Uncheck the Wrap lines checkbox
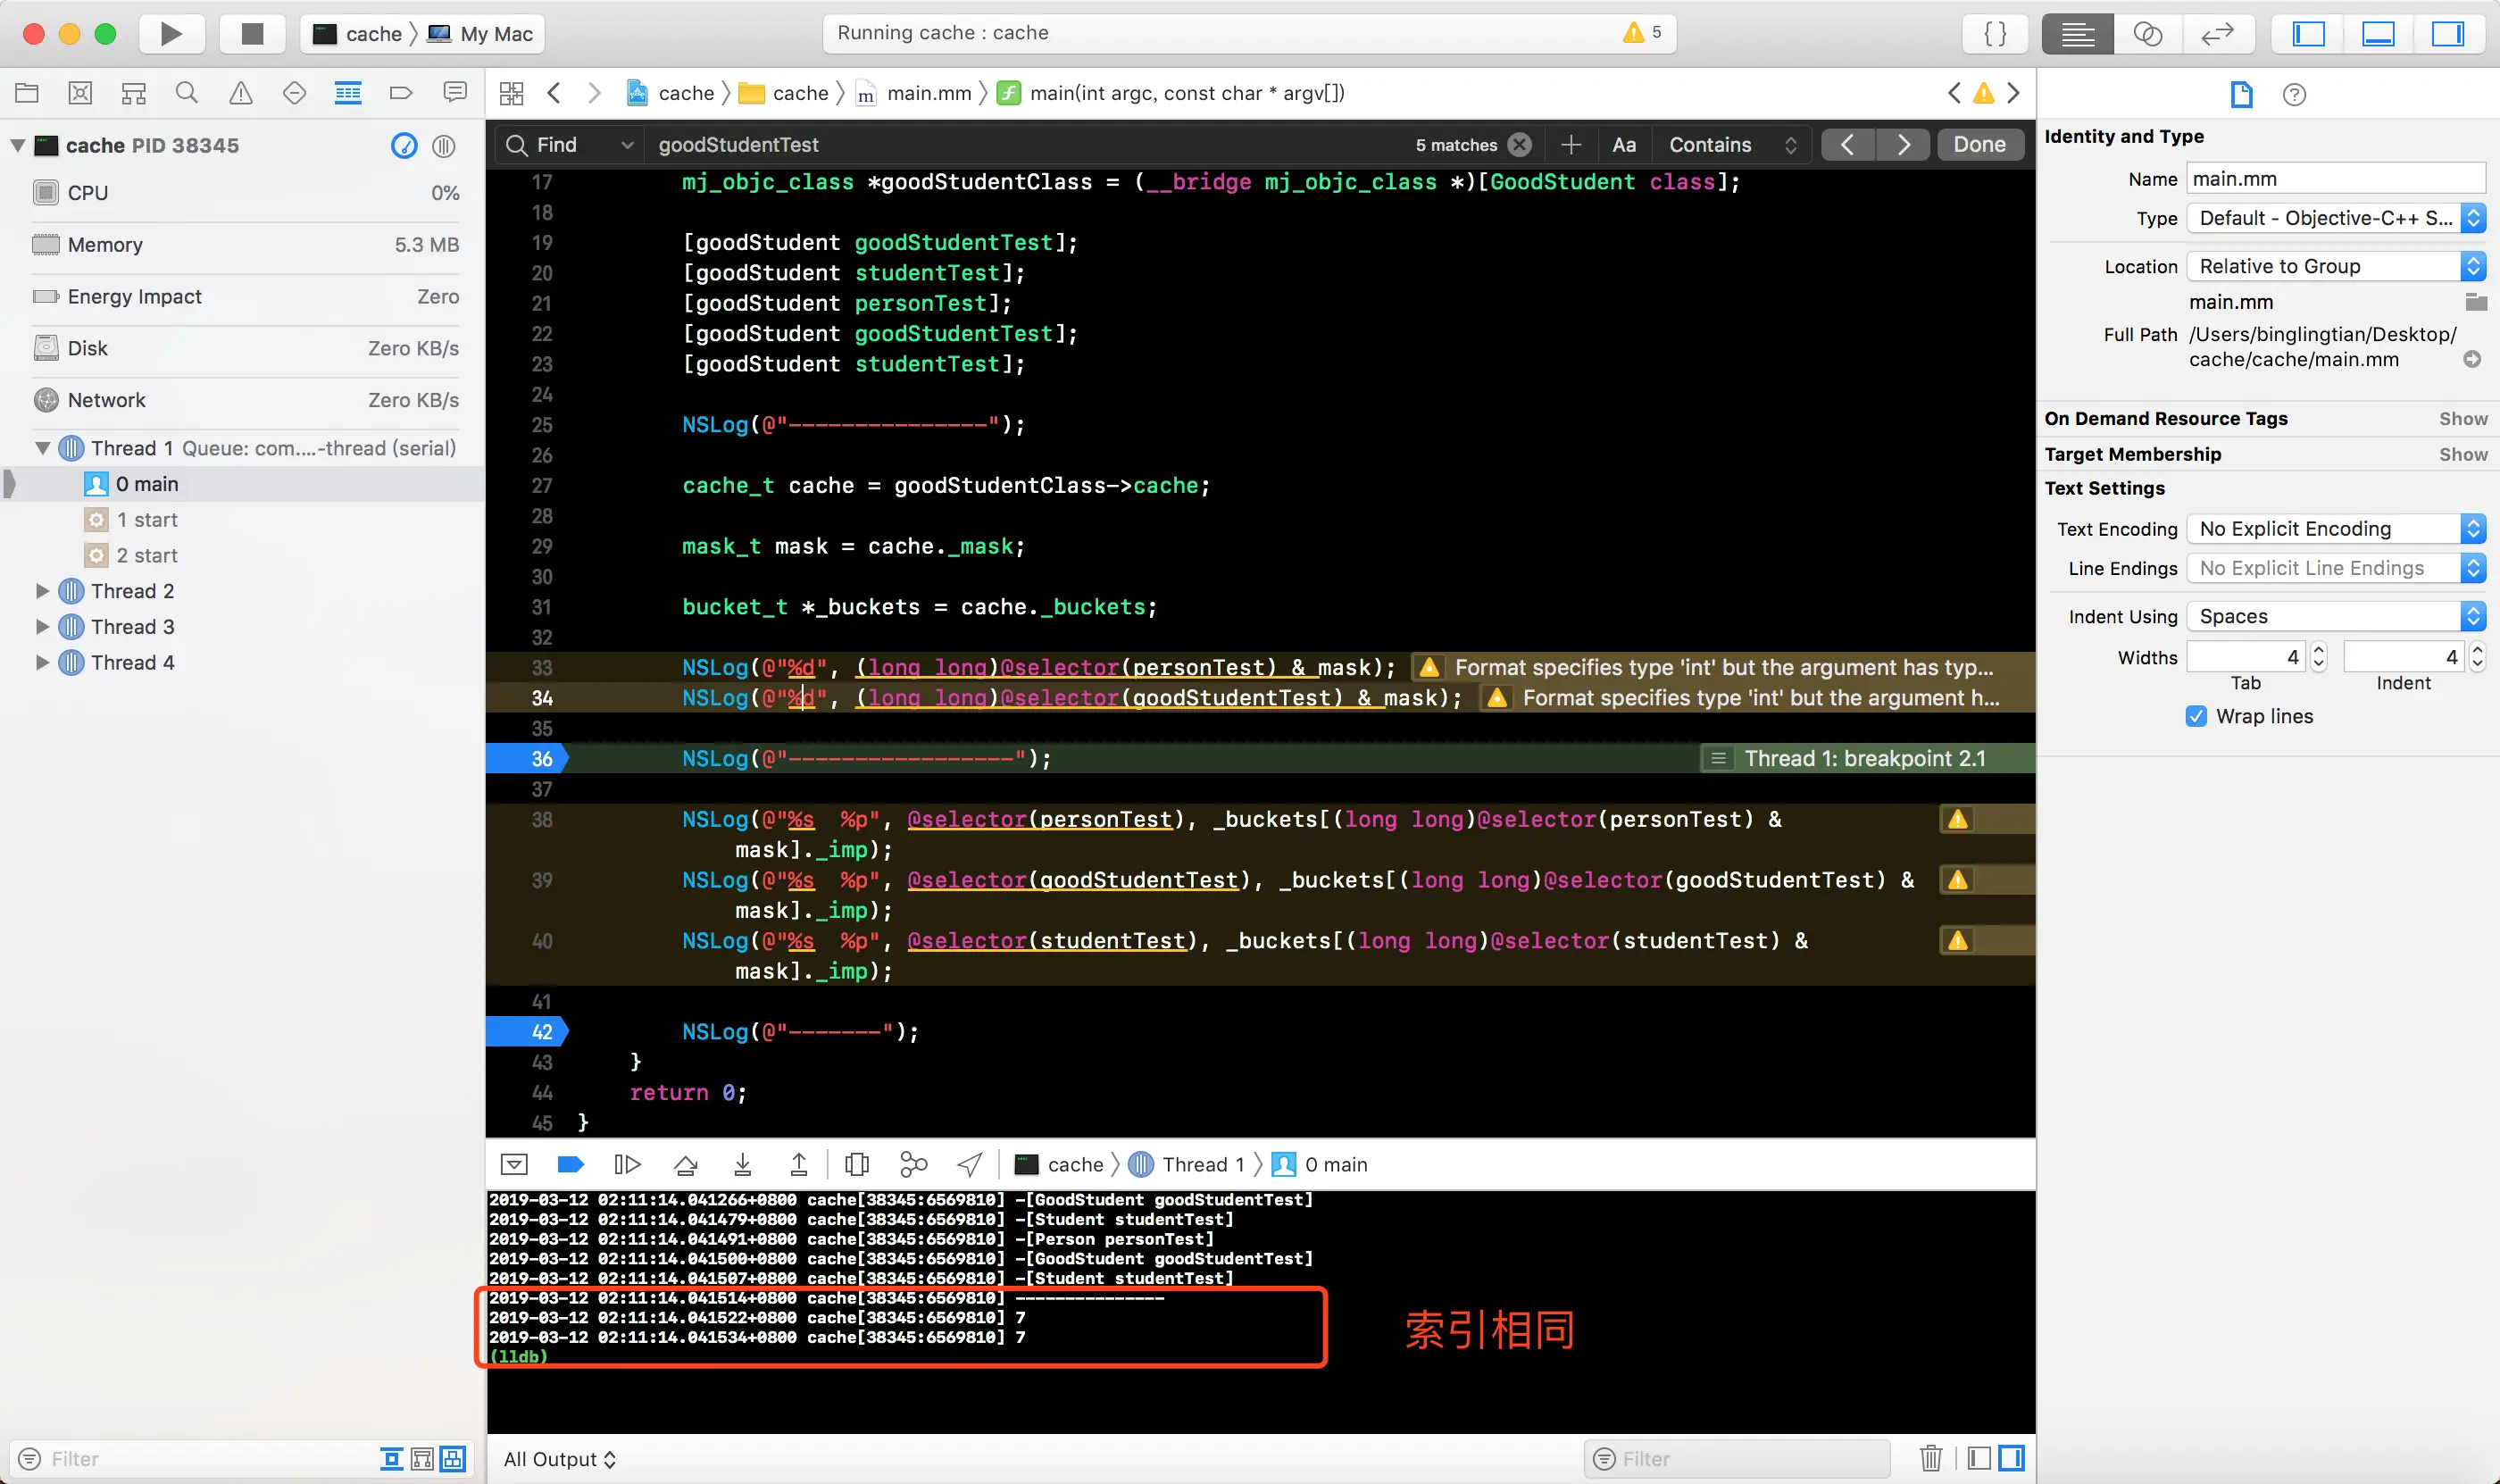Image resolution: width=2500 pixels, height=1484 pixels. coord(2196,716)
